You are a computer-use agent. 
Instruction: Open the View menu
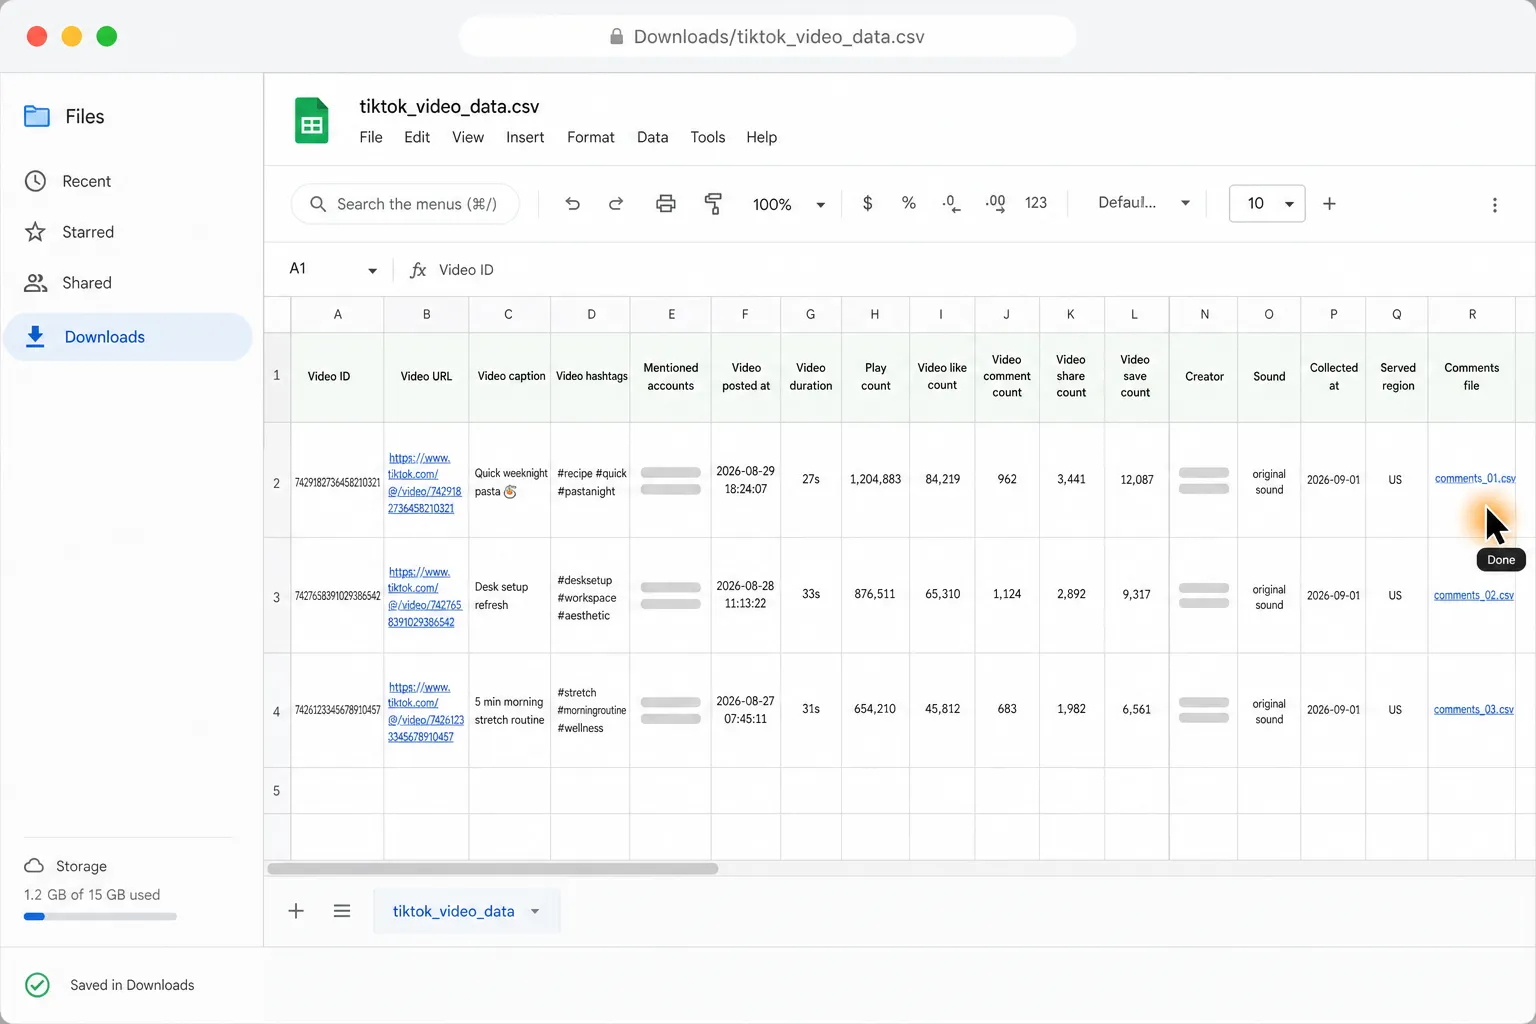468,137
